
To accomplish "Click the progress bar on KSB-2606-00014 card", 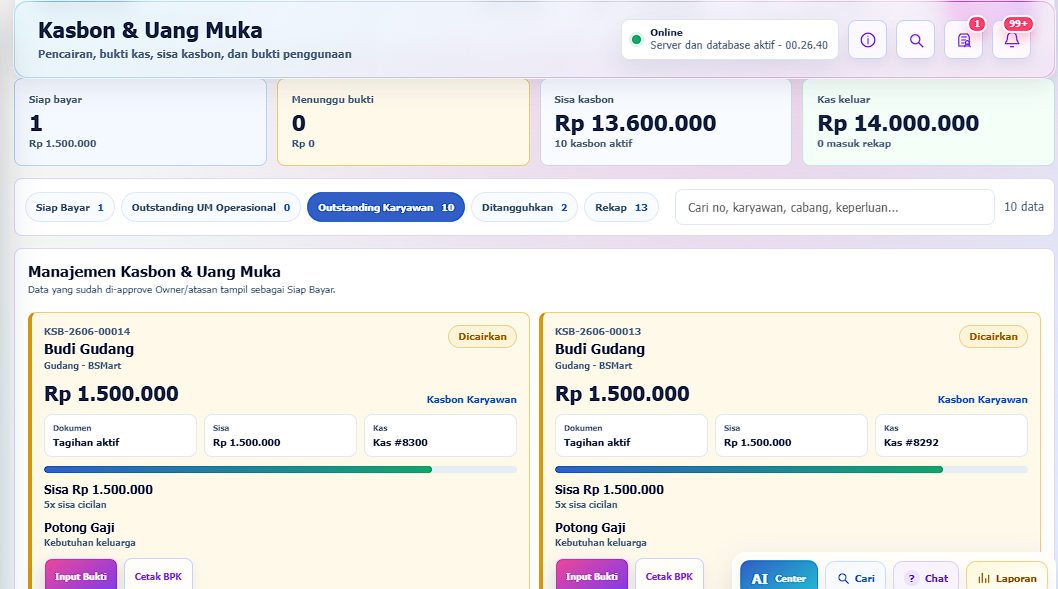I will coord(280,470).
